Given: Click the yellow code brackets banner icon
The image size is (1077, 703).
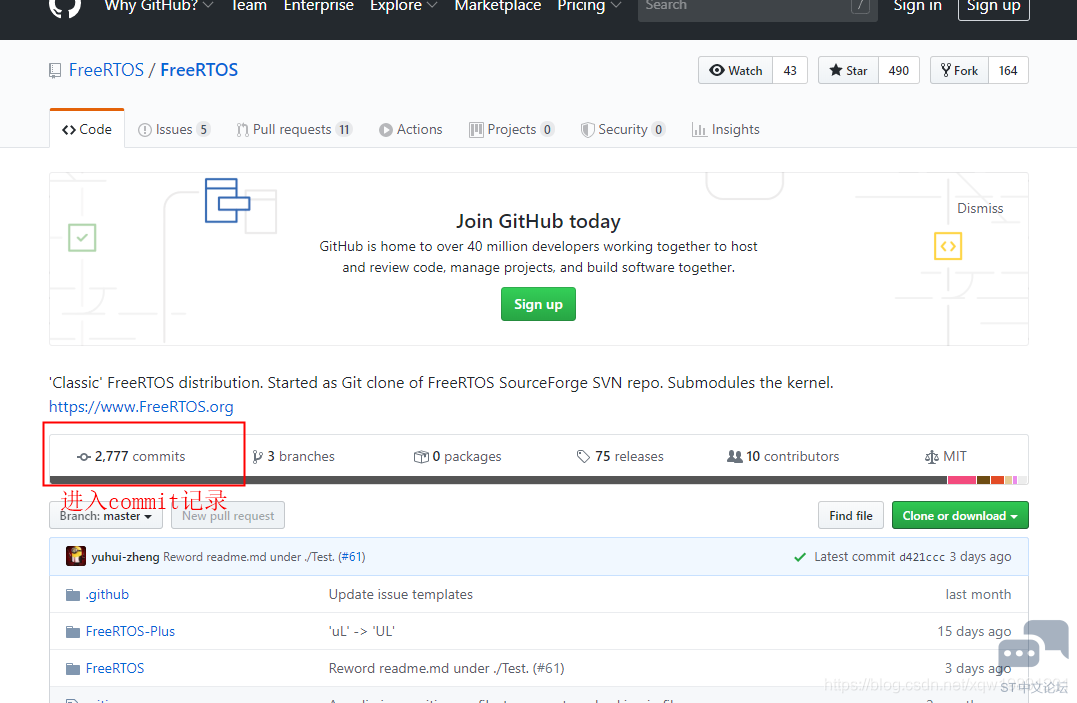Looking at the screenshot, I should click(948, 246).
